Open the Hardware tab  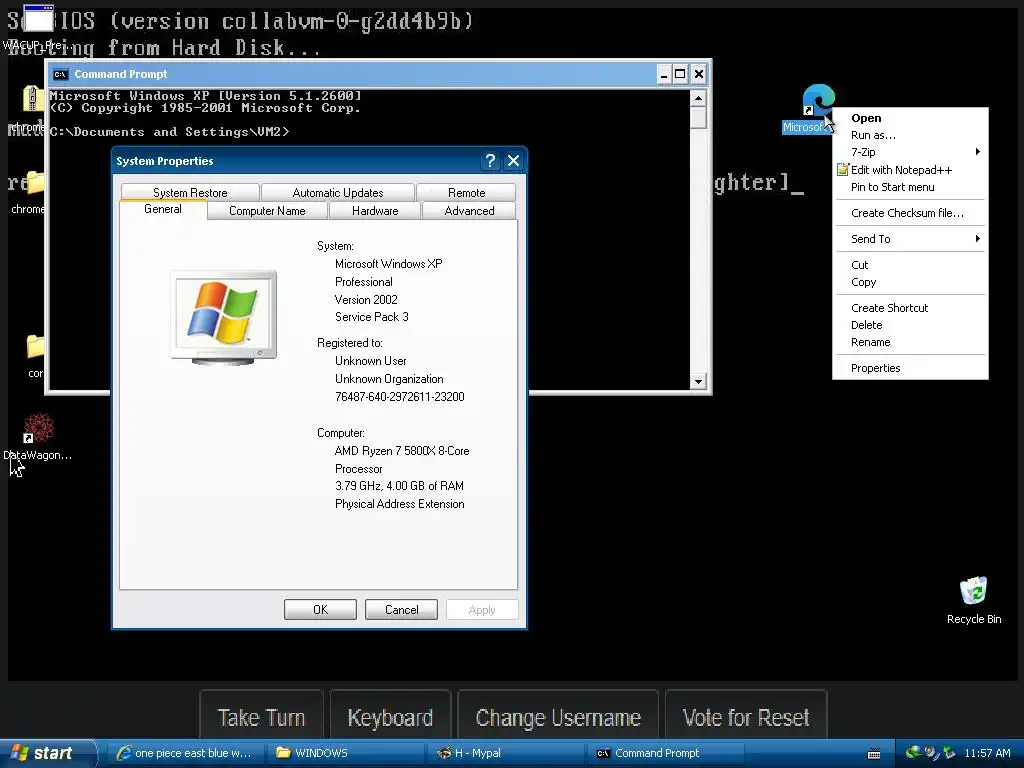pyautogui.click(x=375, y=211)
